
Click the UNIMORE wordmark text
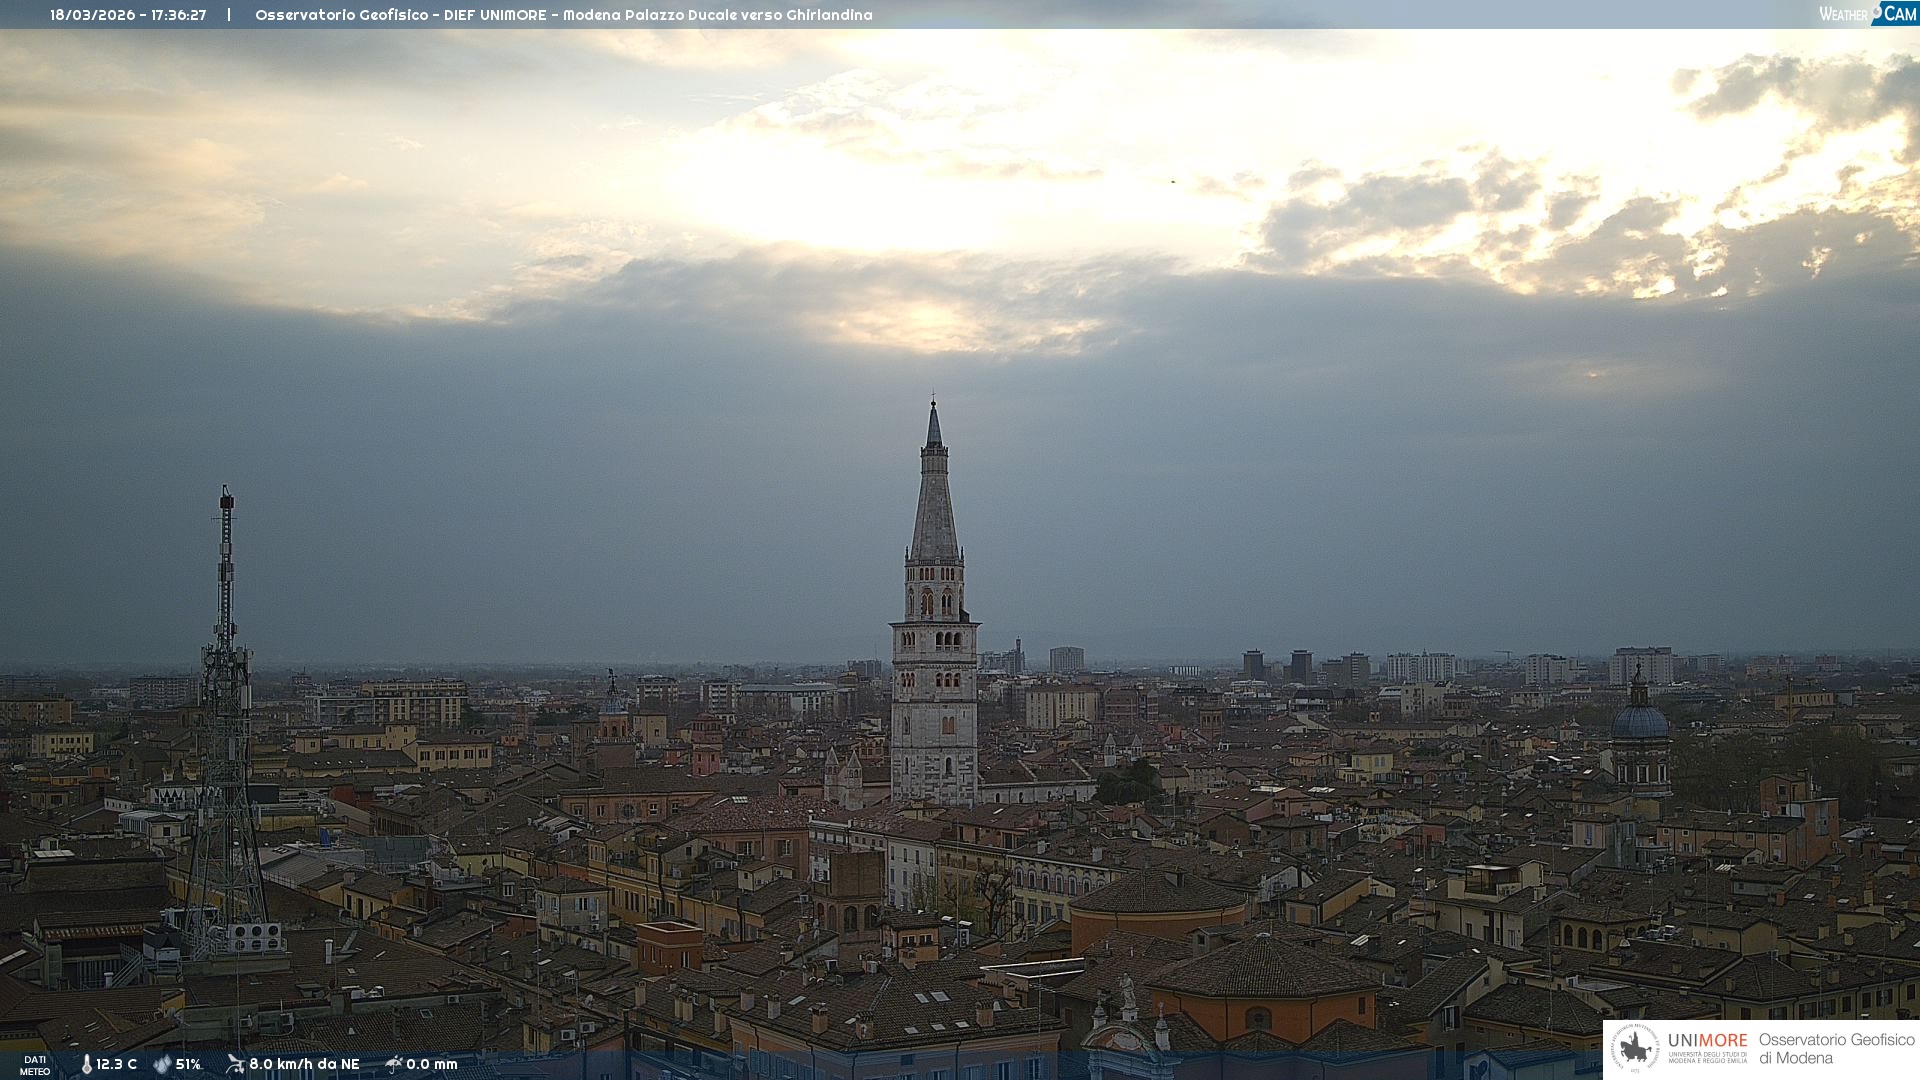point(1707,1041)
